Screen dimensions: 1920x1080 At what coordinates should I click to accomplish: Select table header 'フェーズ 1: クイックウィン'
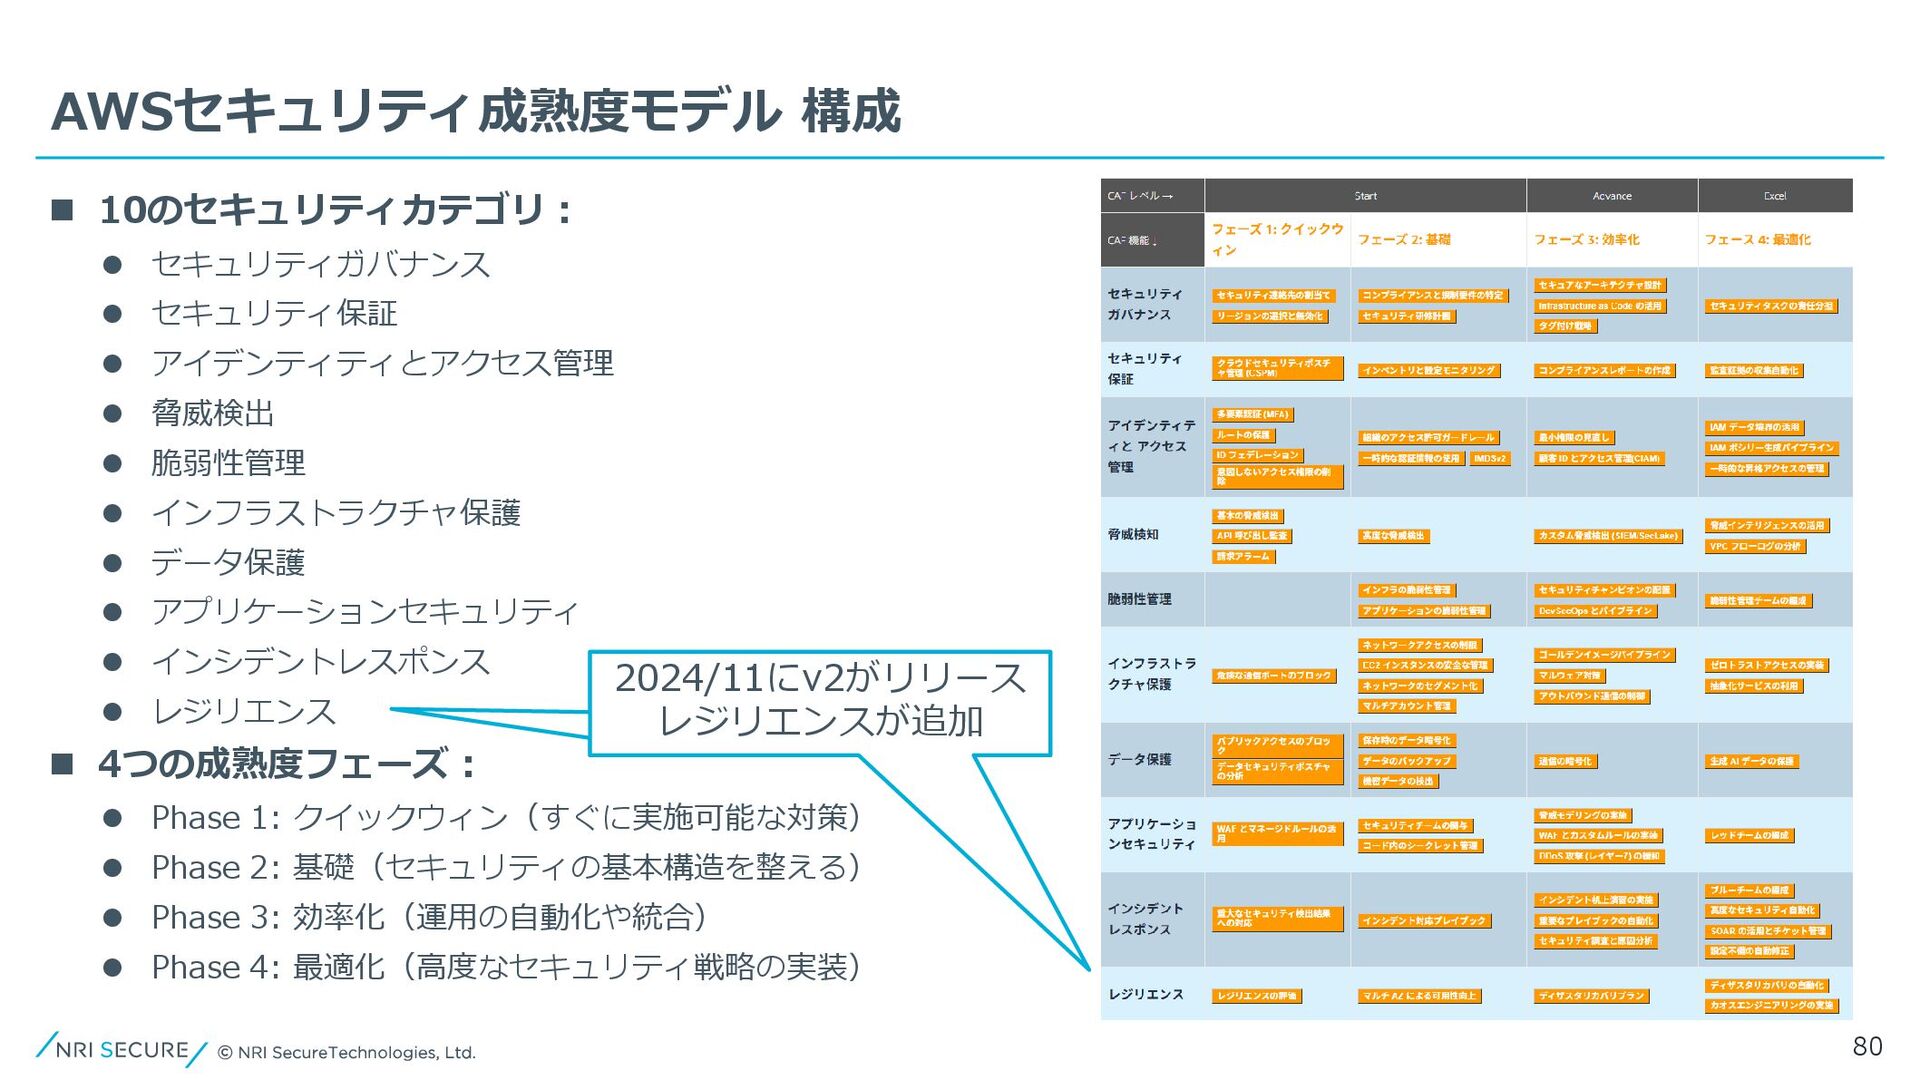[1277, 240]
